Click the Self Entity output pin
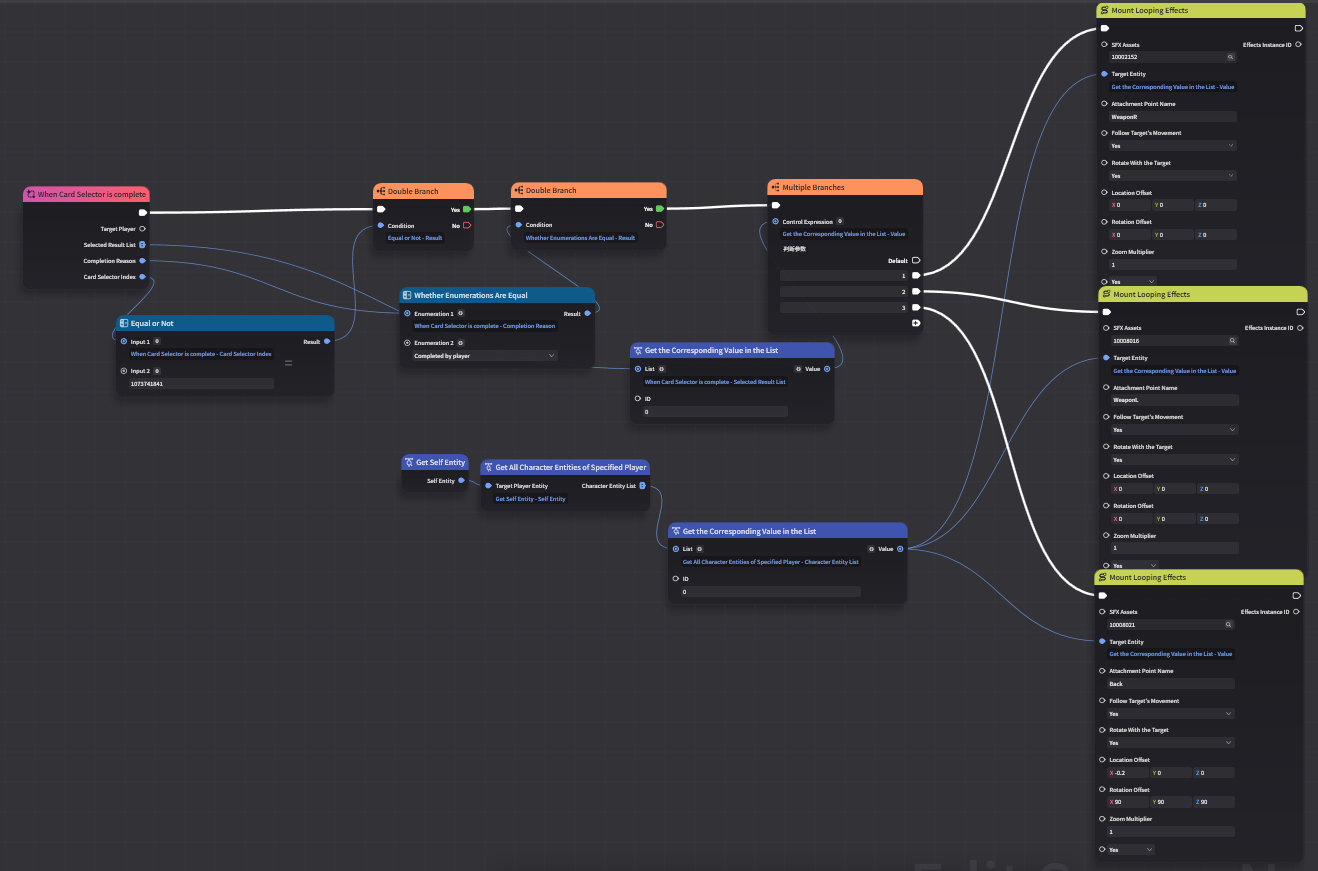Screen dimensions: 1318x871 point(461,481)
